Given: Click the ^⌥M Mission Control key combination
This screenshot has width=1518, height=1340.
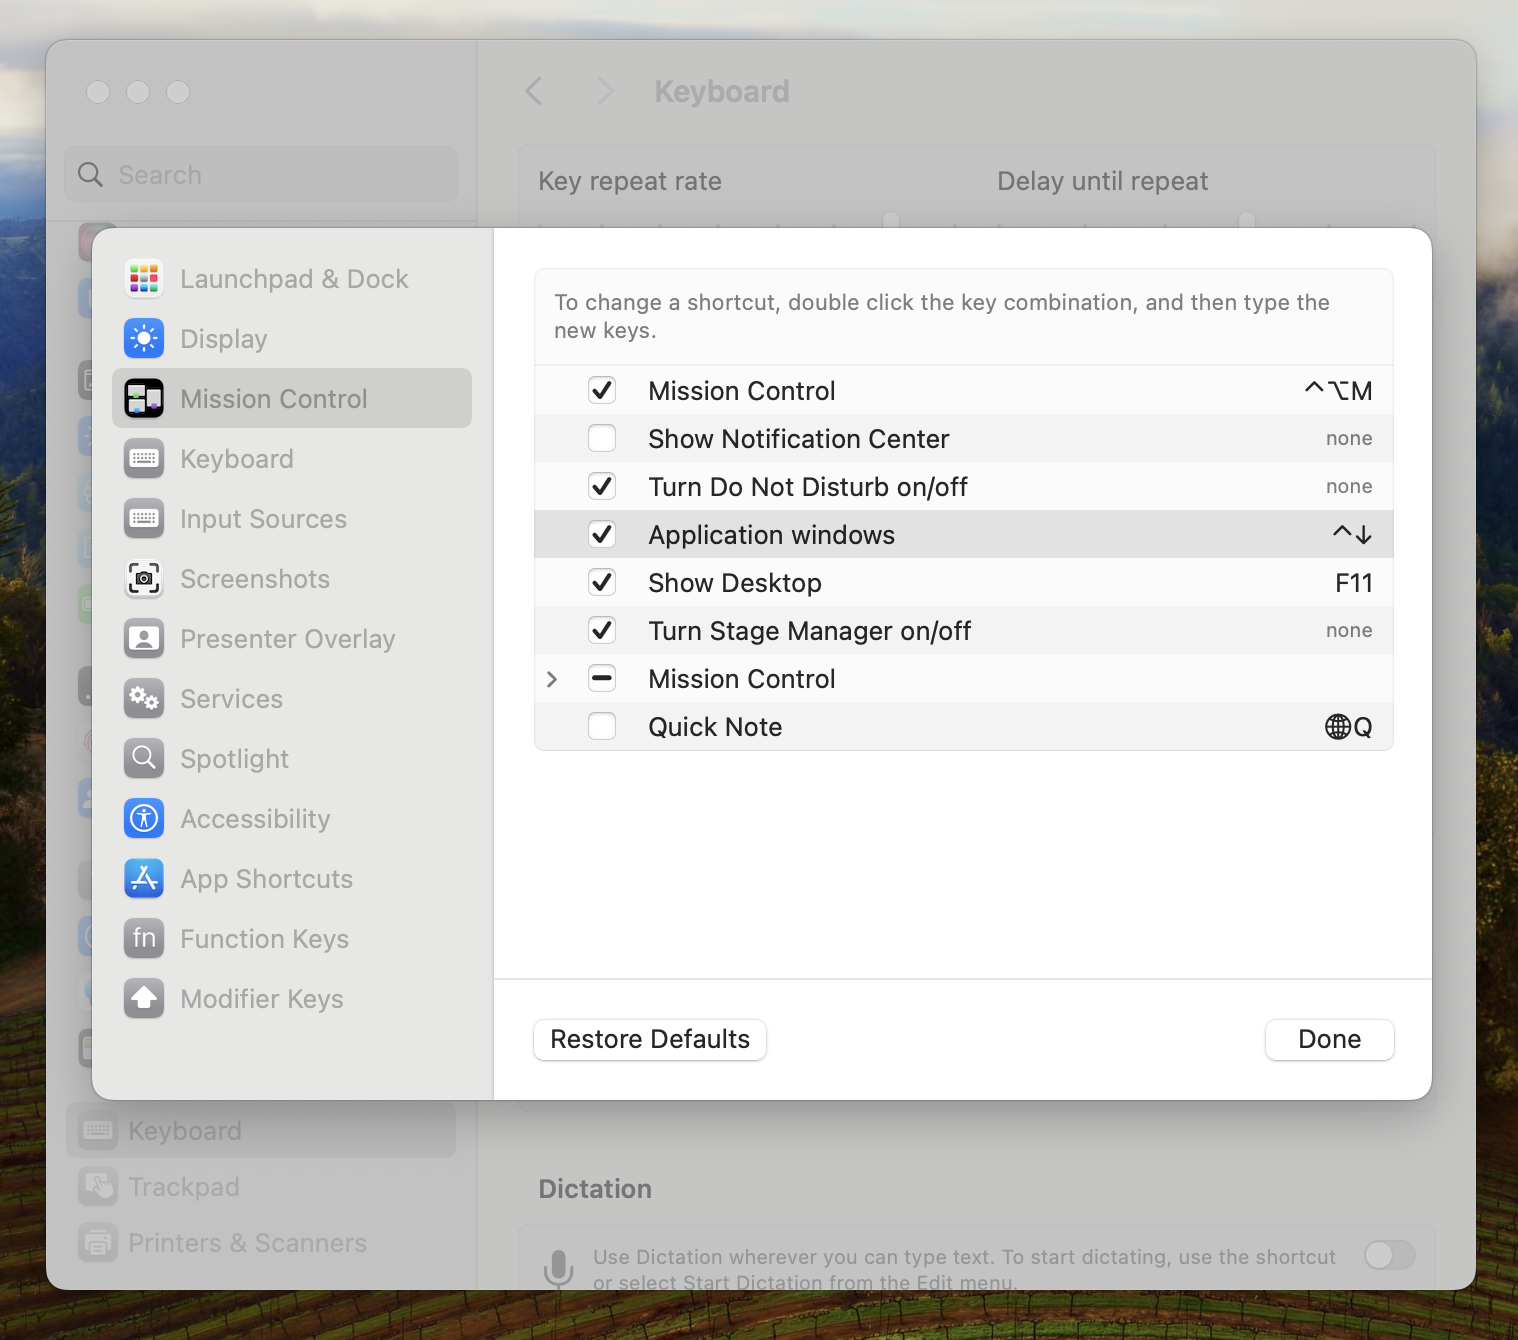Looking at the screenshot, I should pyautogui.click(x=1338, y=390).
